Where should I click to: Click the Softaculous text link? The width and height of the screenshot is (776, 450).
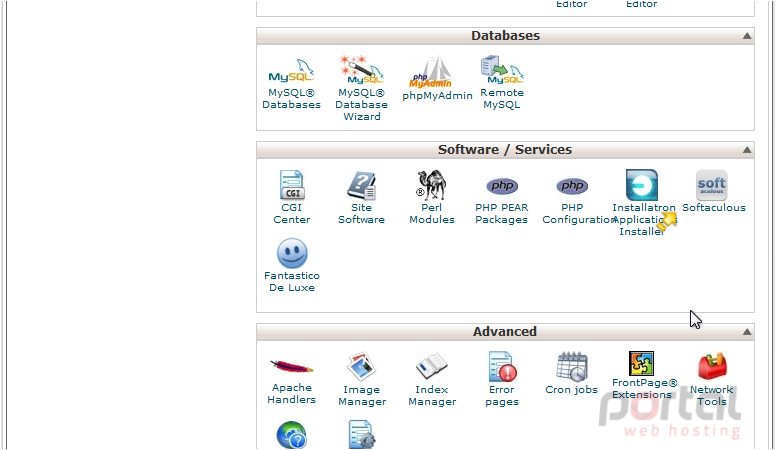[714, 207]
